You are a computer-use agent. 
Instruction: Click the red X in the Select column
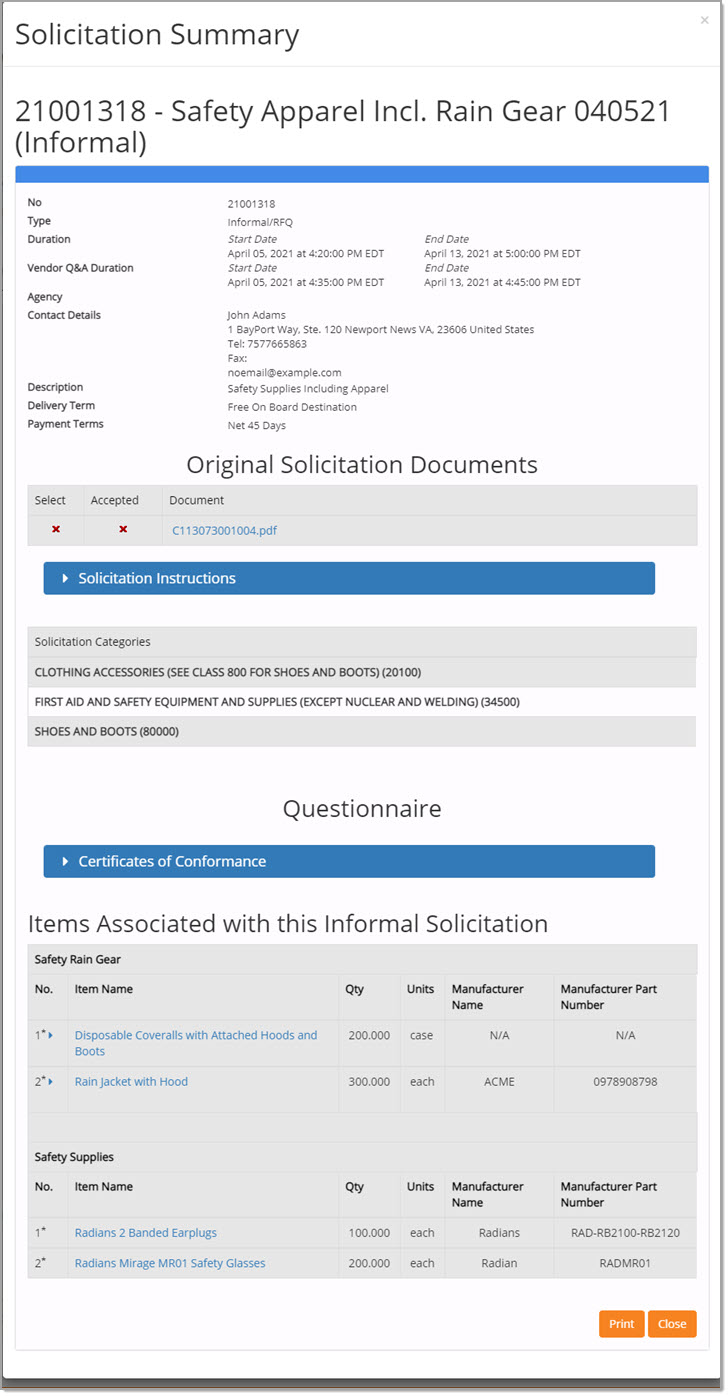coord(56,529)
